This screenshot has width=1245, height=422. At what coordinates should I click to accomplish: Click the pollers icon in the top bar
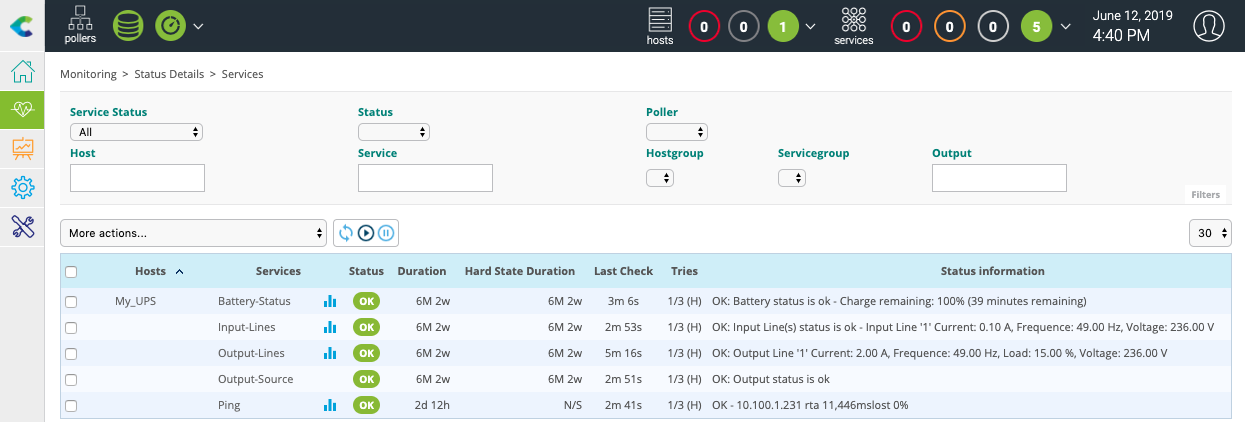click(80, 26)
